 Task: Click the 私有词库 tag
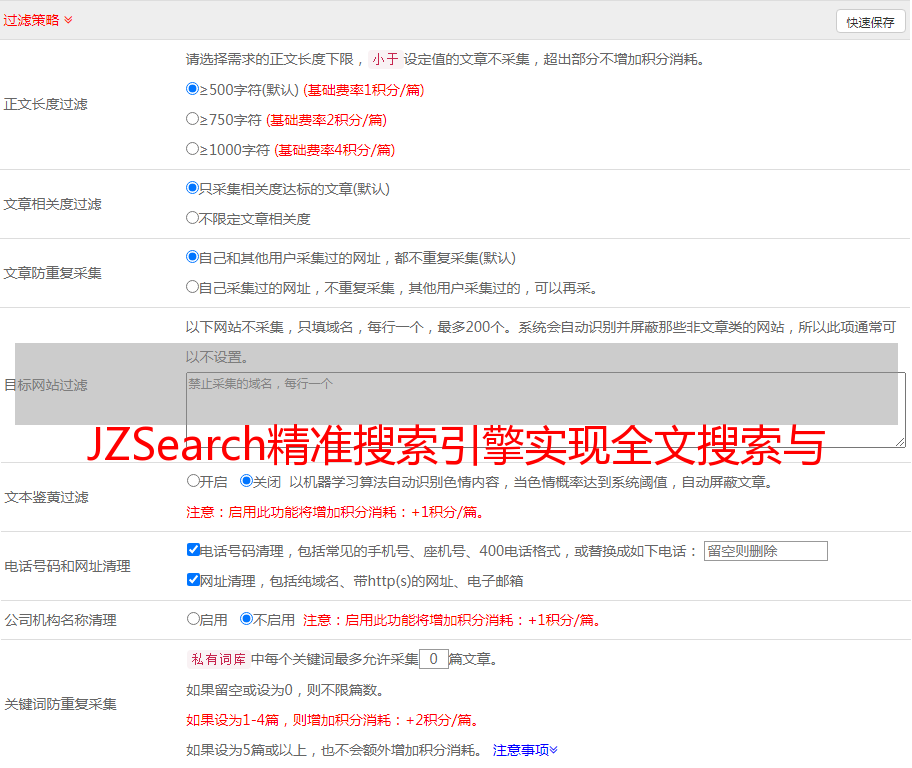[x=216, y=659]
